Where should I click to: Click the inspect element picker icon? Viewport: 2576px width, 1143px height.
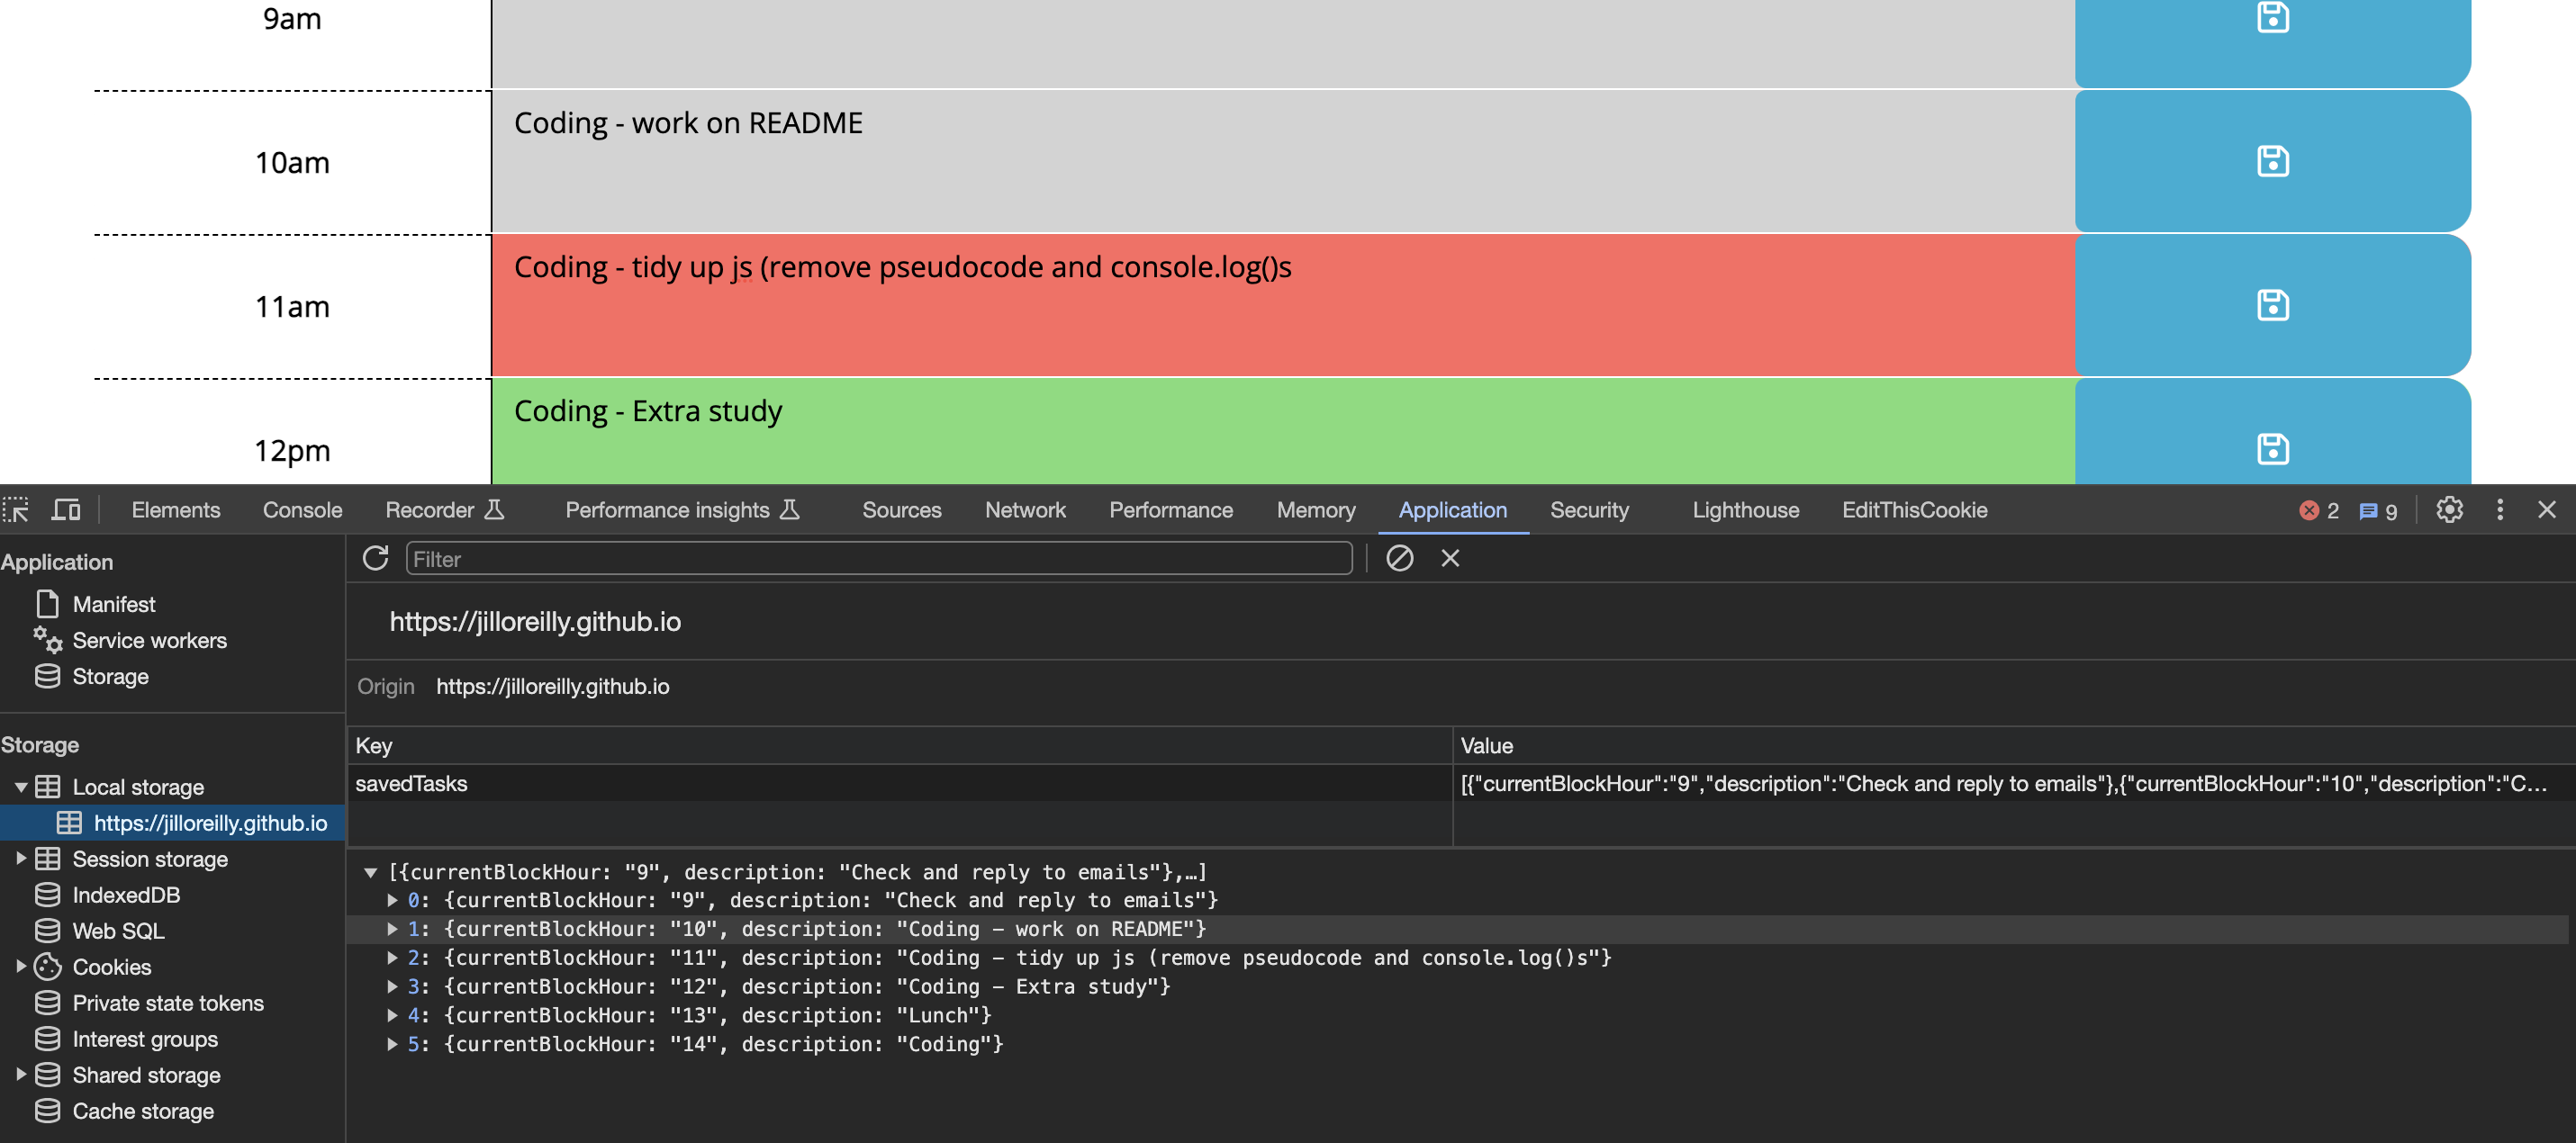[x=16, y=510]
